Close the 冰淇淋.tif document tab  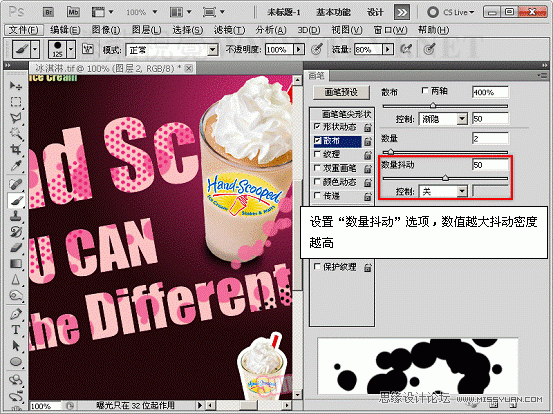click(189, 68)
